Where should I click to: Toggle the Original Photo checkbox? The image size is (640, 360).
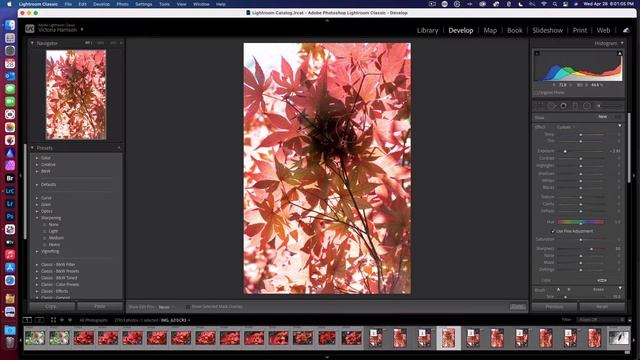pyautogui.click(x=536, y=93)
